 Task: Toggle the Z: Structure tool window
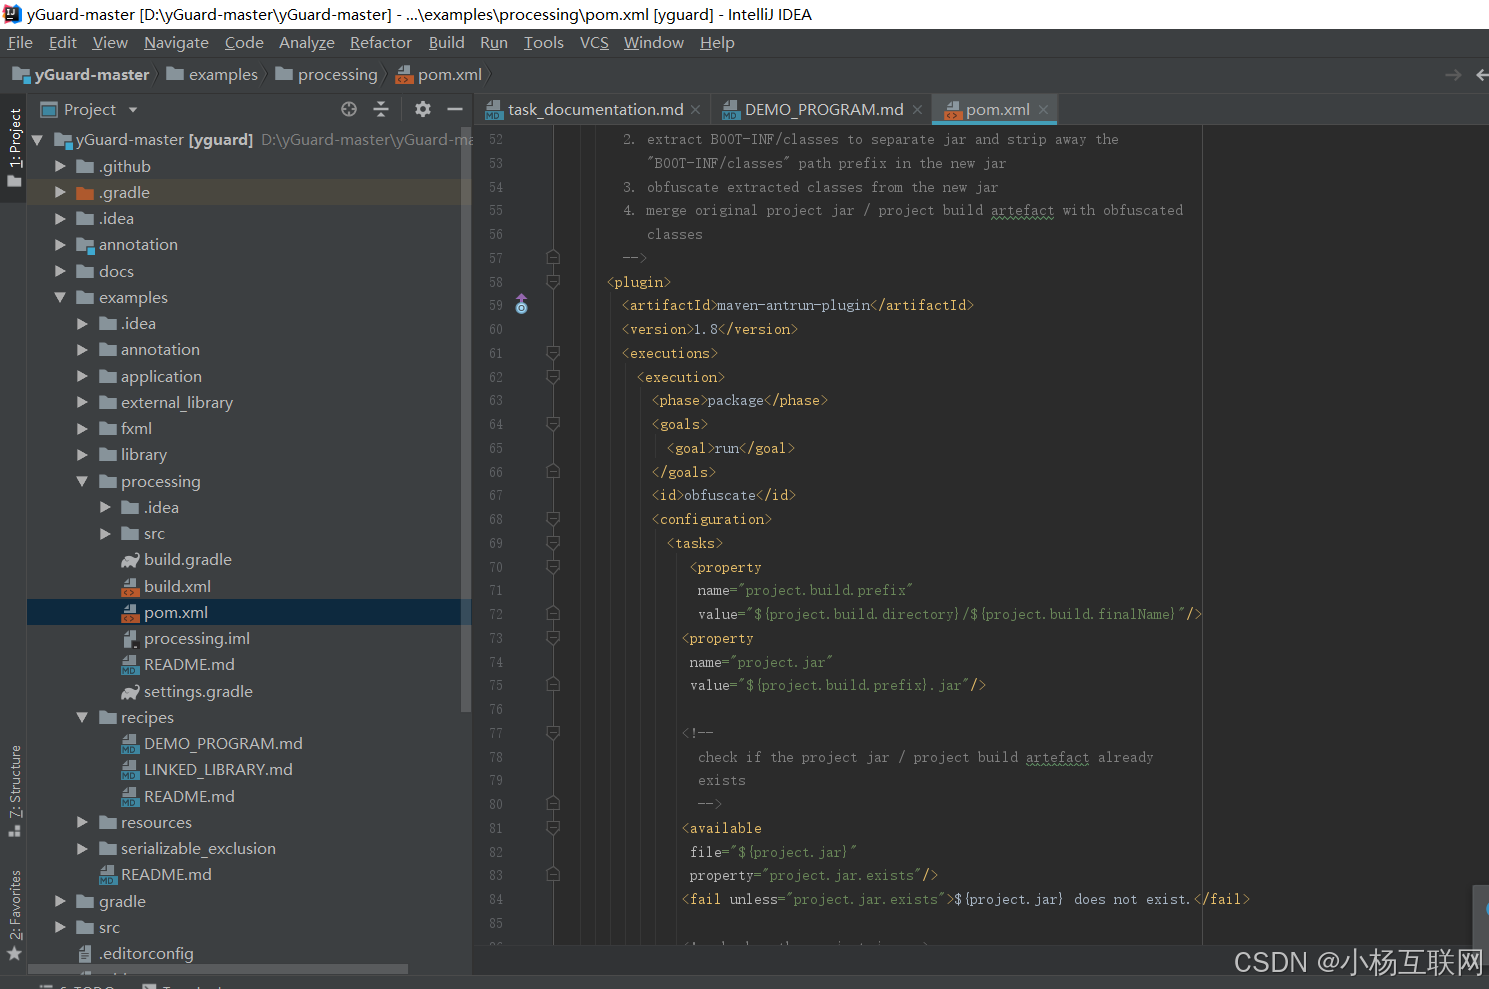[14, 781]
